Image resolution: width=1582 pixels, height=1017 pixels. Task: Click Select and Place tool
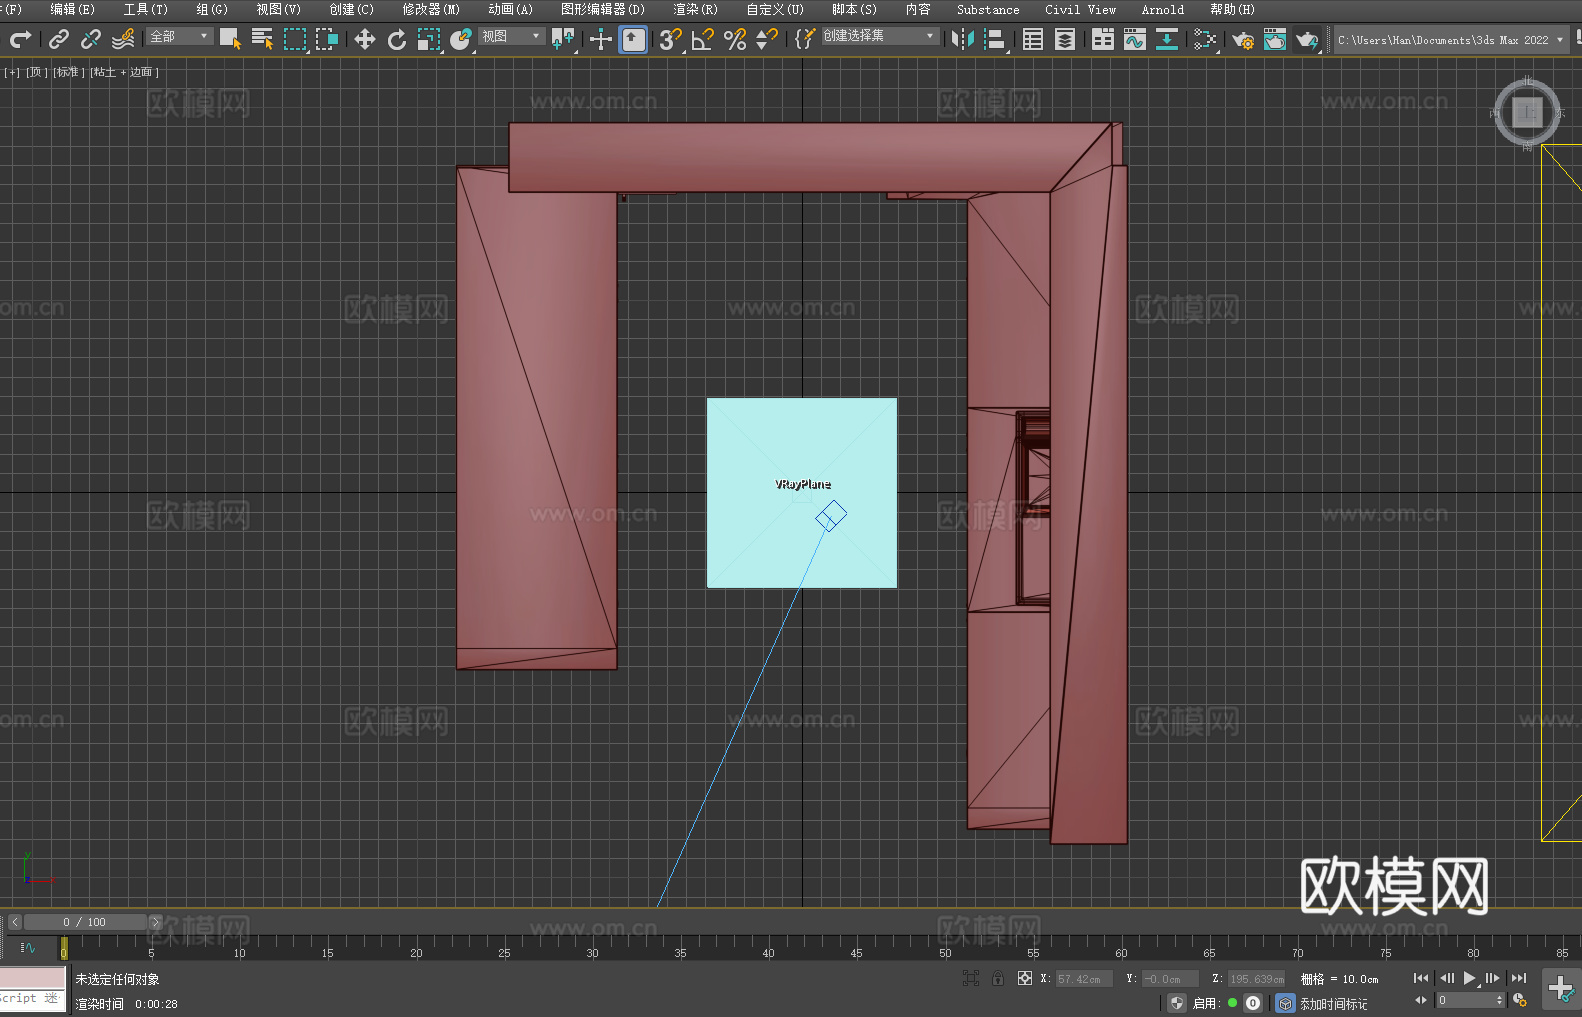click(x=461, y=39)
